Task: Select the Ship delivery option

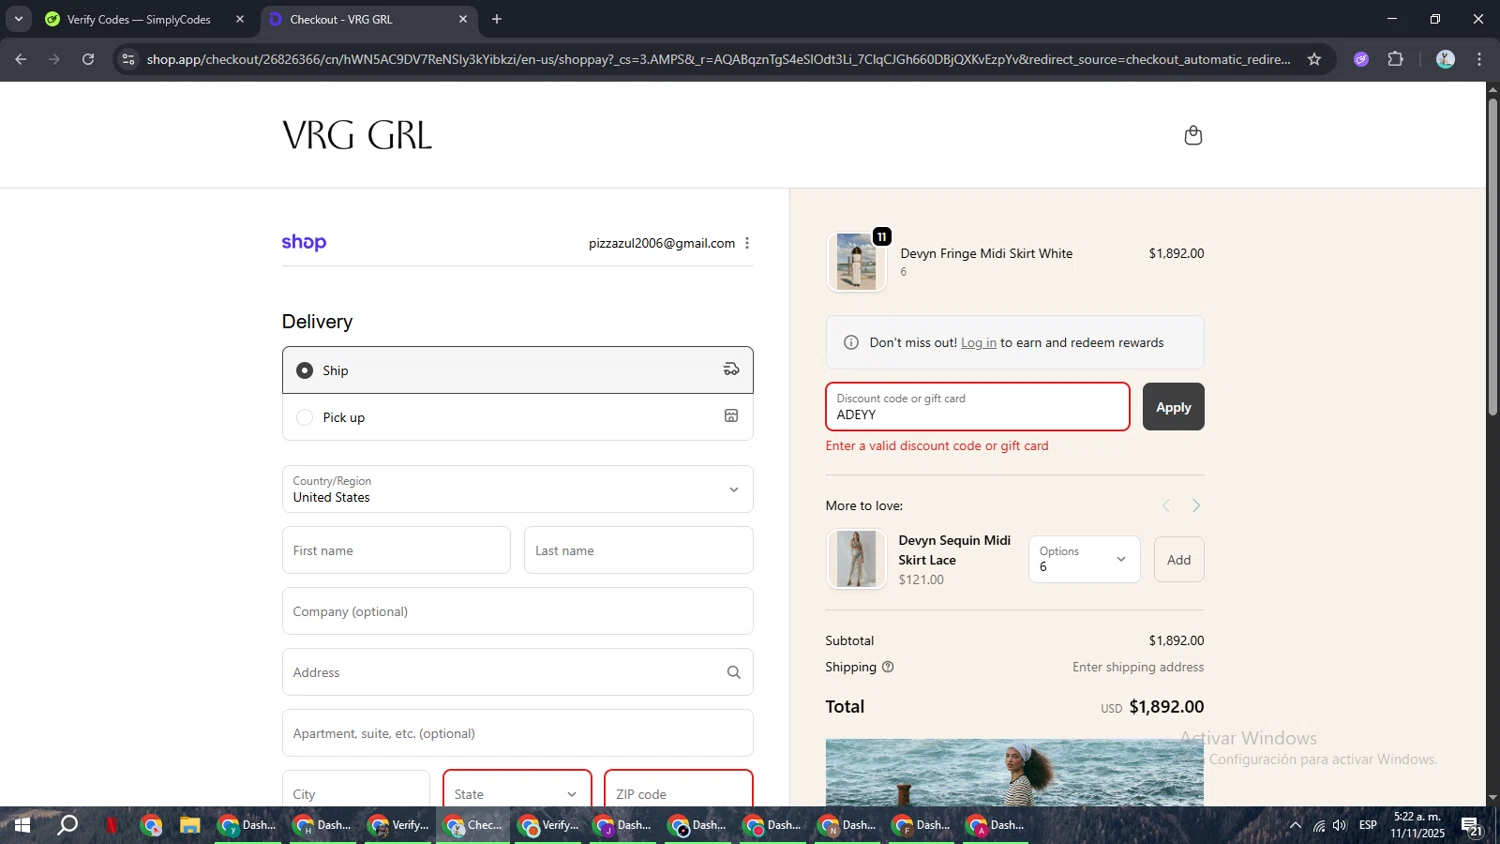Action: (x=517, y=370)
